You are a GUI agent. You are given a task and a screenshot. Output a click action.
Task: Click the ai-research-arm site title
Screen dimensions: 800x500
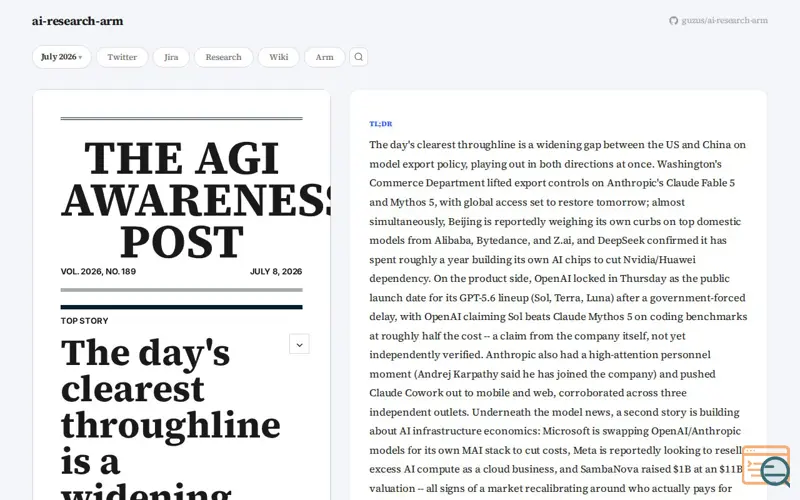coord(78,21)
